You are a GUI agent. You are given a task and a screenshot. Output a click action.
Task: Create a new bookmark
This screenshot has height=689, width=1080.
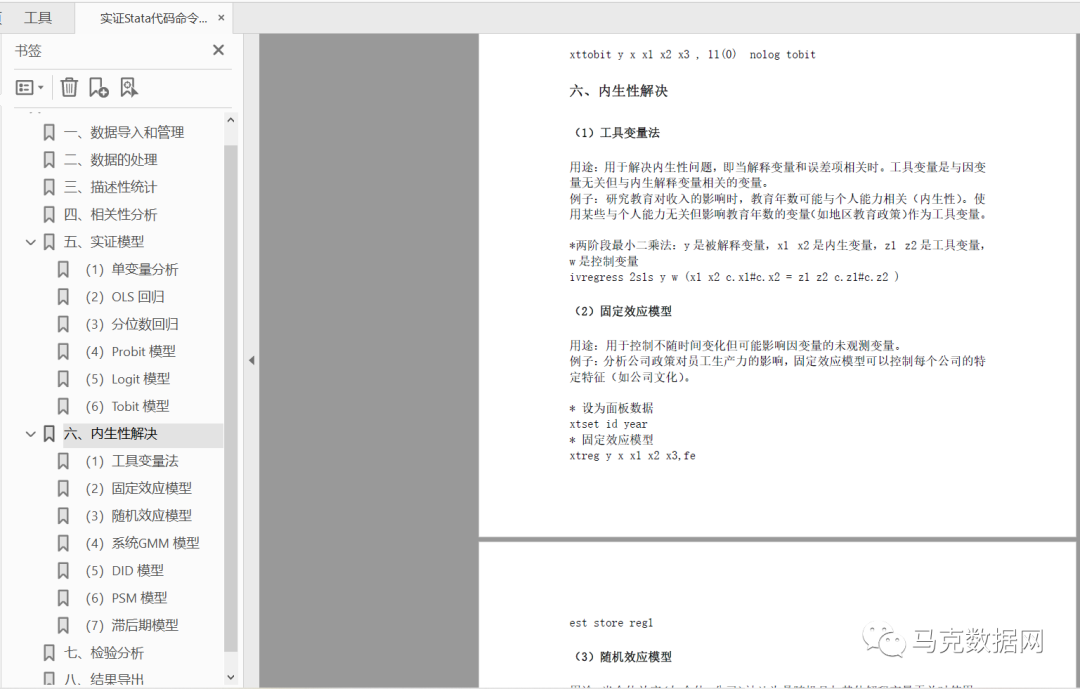tap(98, 87)
